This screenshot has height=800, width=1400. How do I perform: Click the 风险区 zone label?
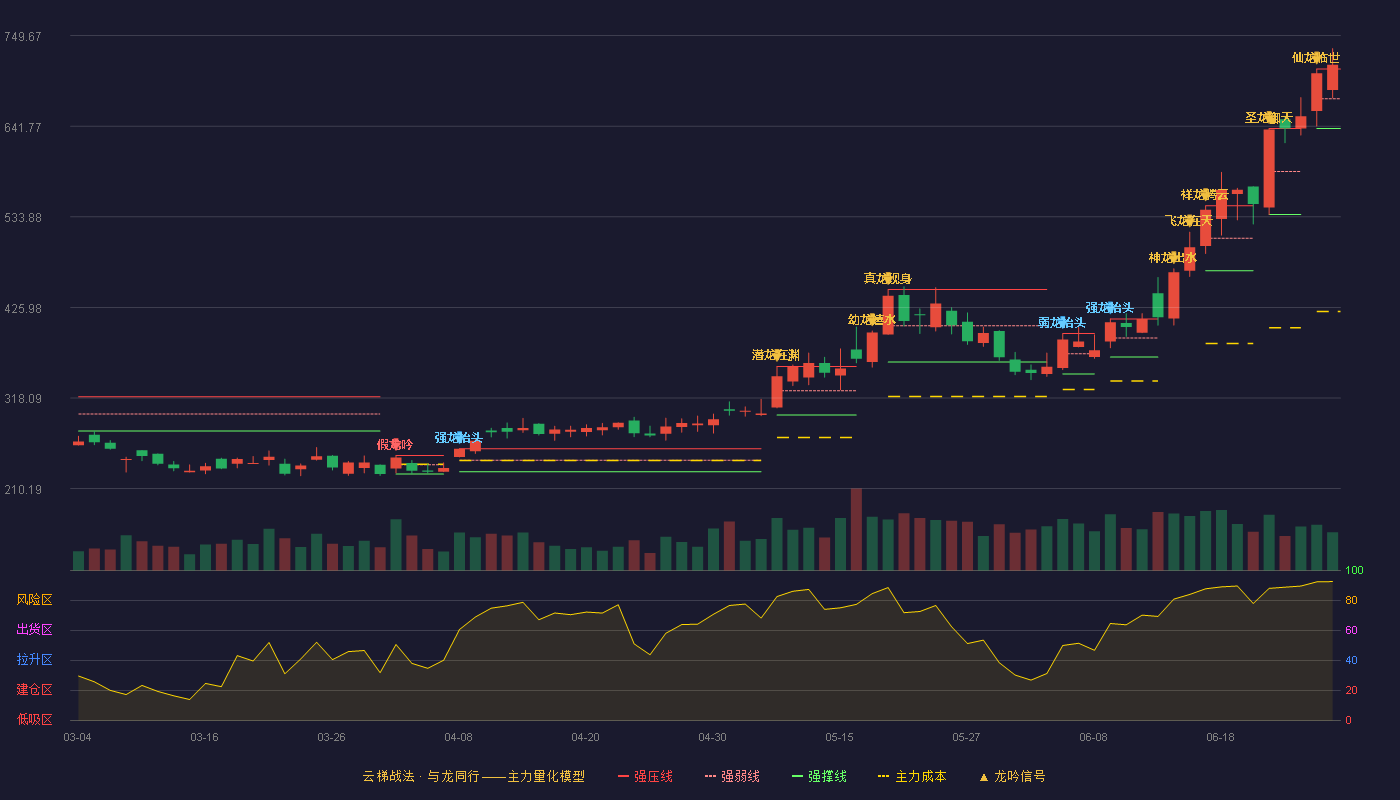click(35, 600)
